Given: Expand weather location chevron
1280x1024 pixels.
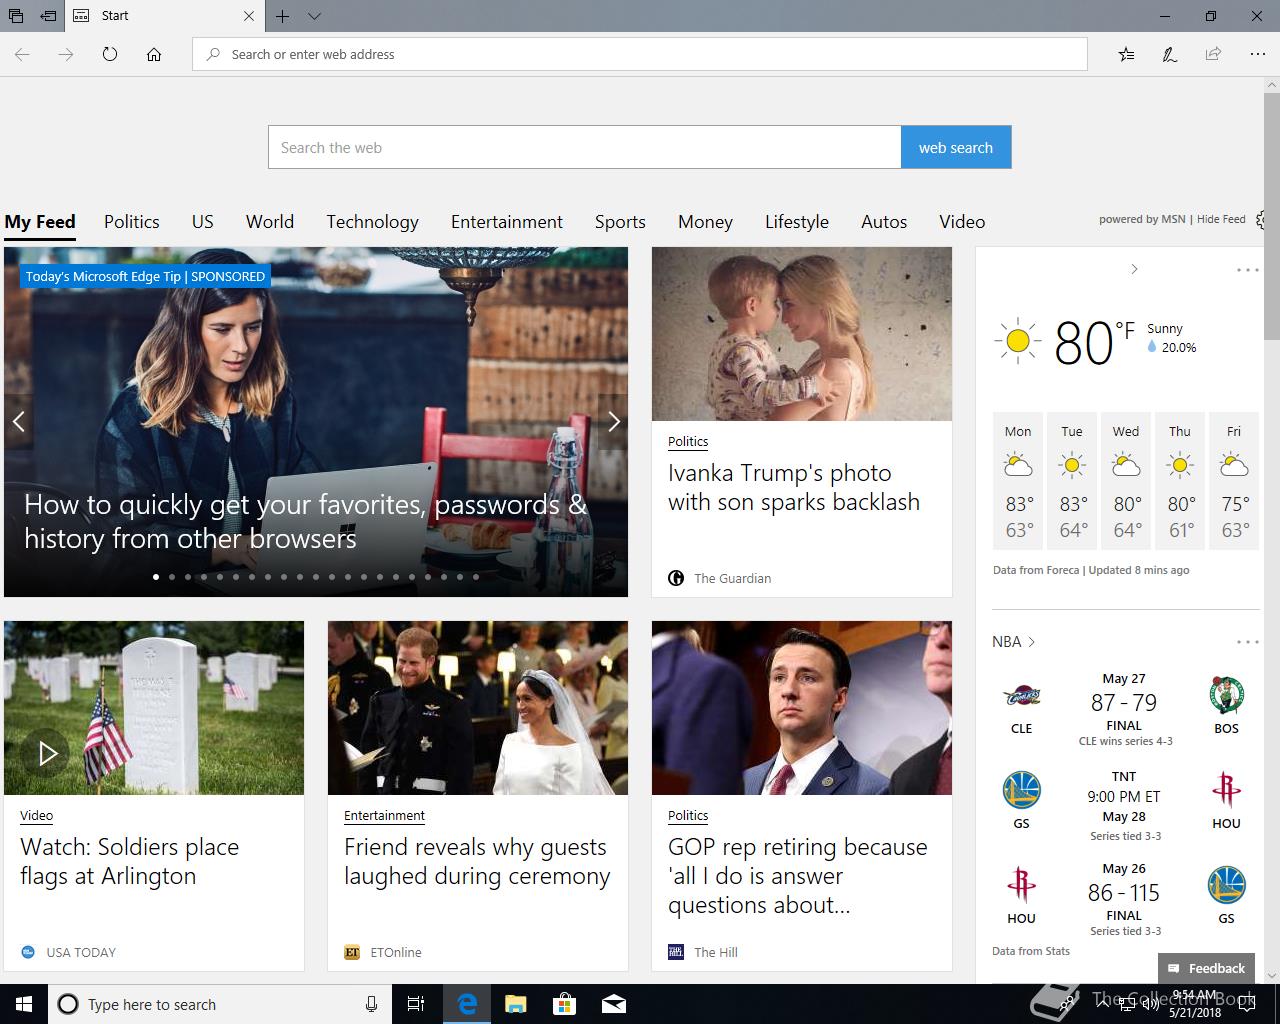Looking at the screenshot, I should point(1134,269).
